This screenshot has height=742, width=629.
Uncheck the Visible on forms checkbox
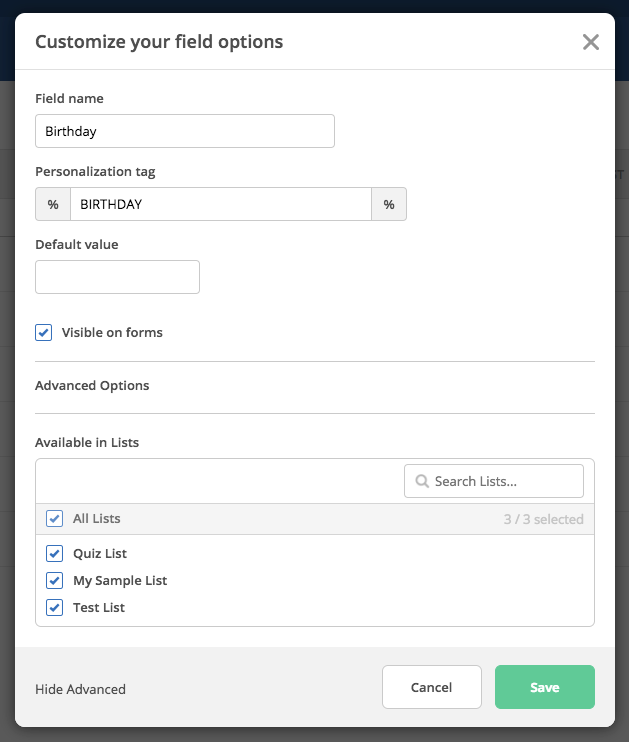click(44, 332)
